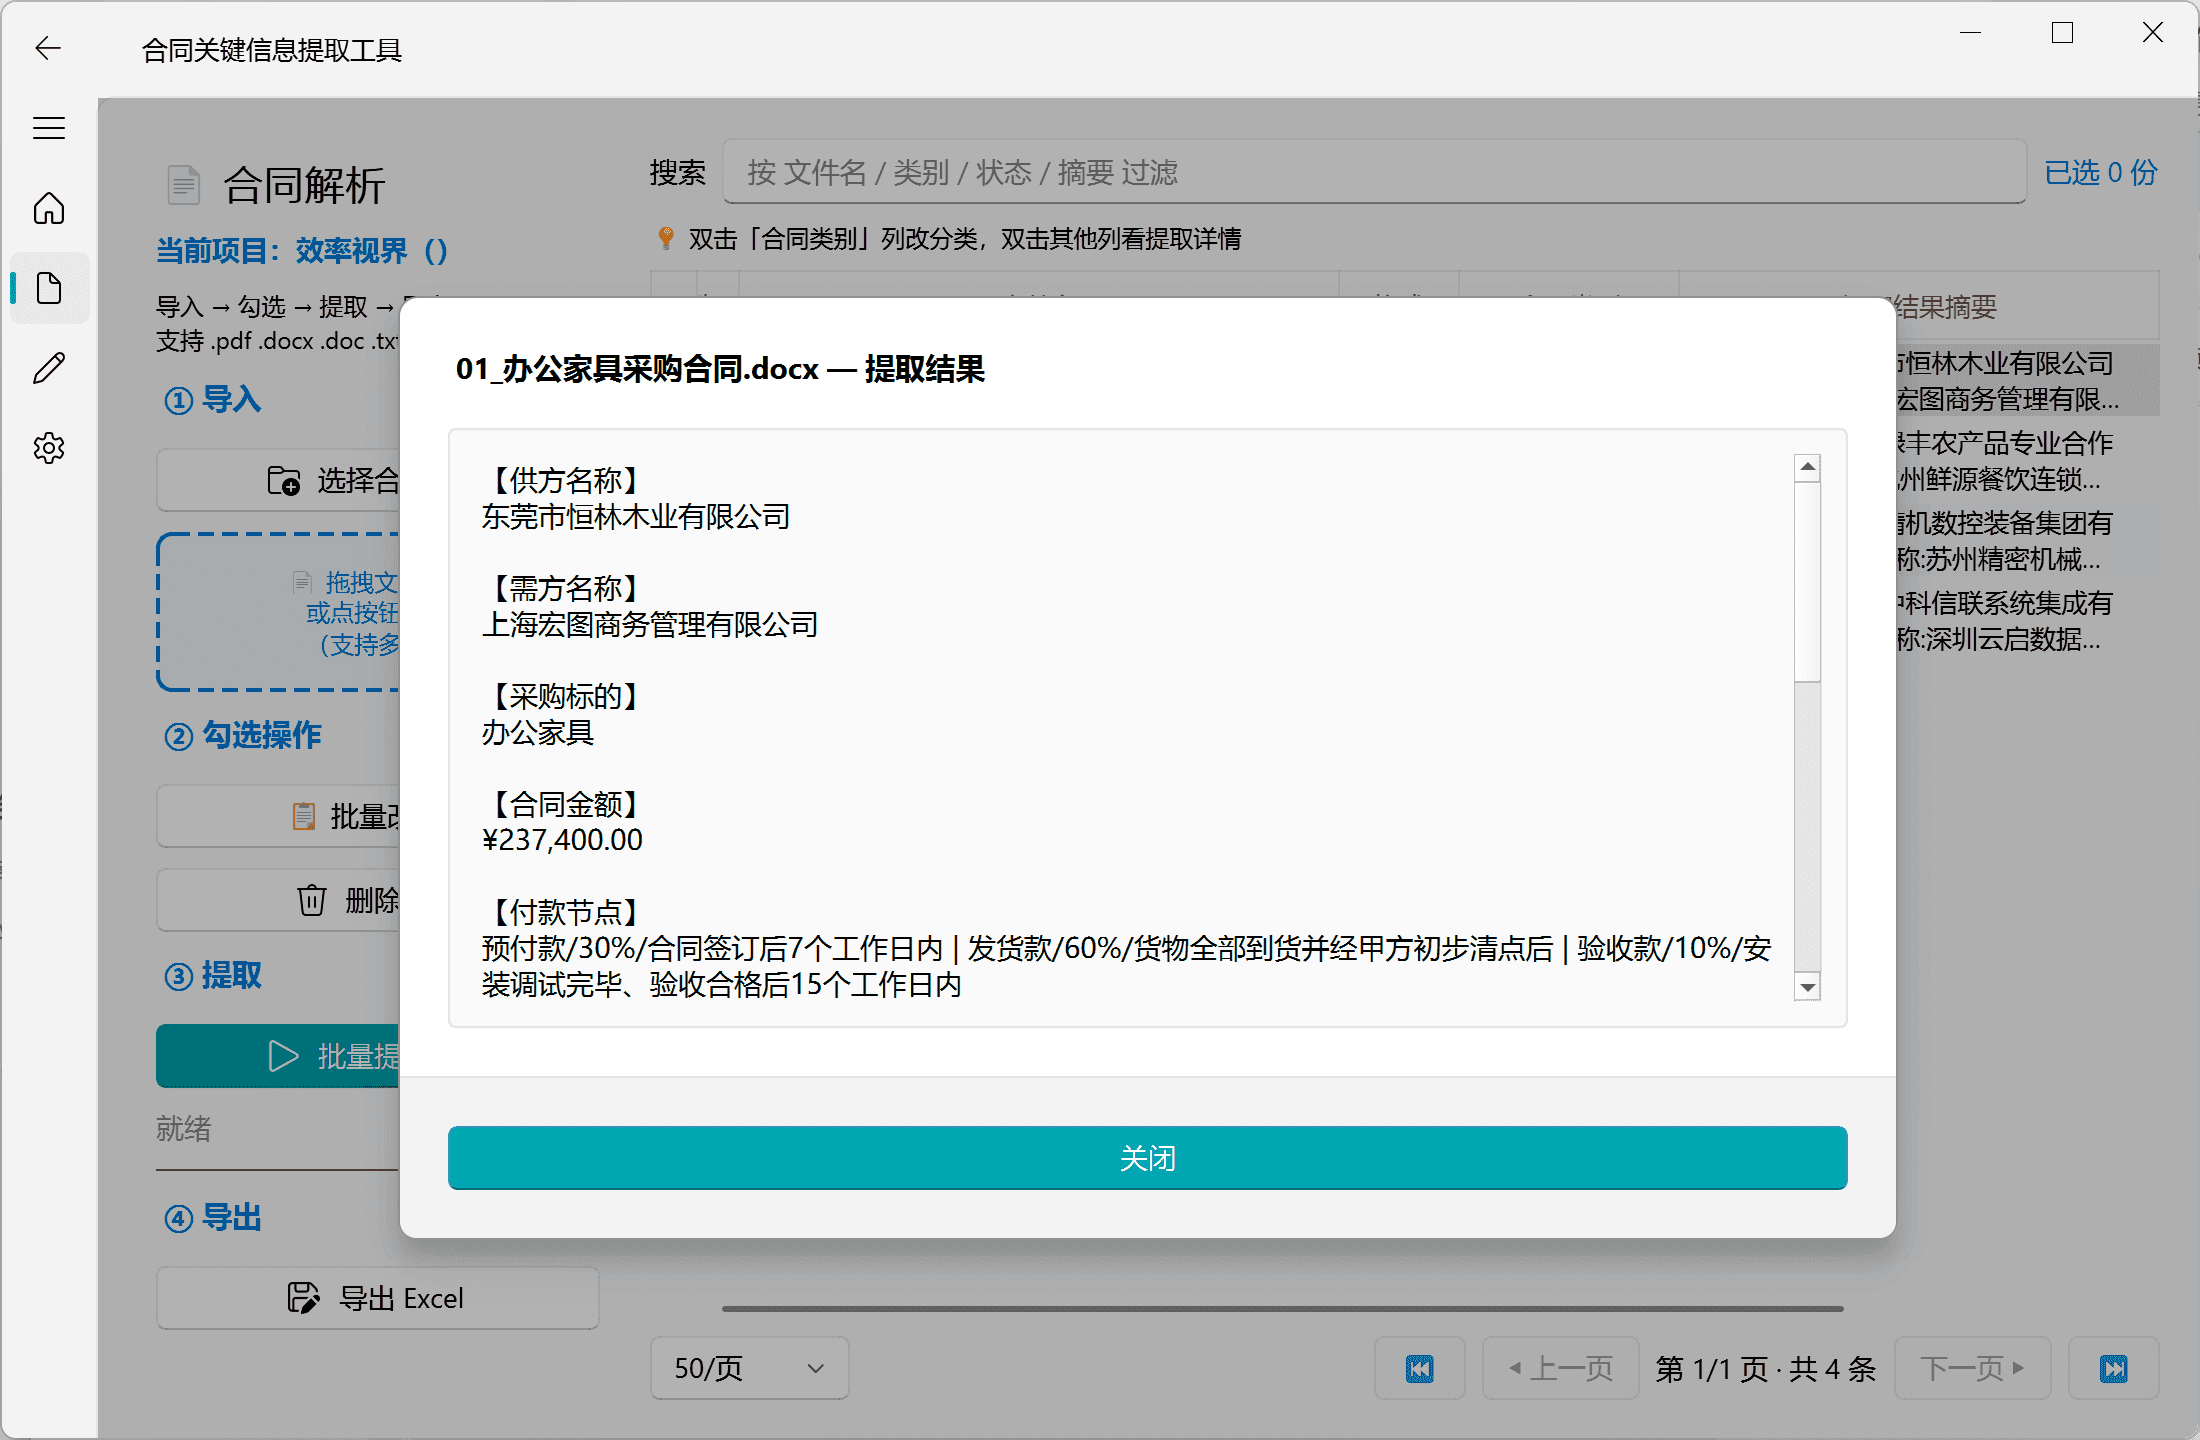Image resolution: width=2200 pixels, height=1440 pixels.
Task: Click the dialog scrollbar up arrow
Action: (1807, 468)
